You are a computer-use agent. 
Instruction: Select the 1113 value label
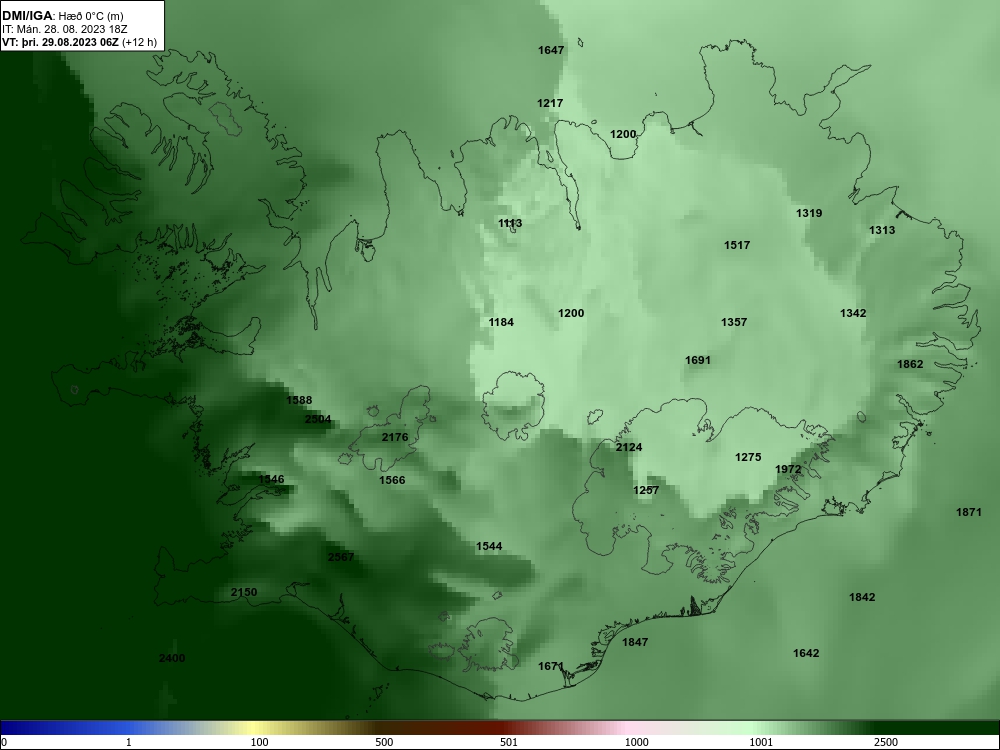point(510,223)
